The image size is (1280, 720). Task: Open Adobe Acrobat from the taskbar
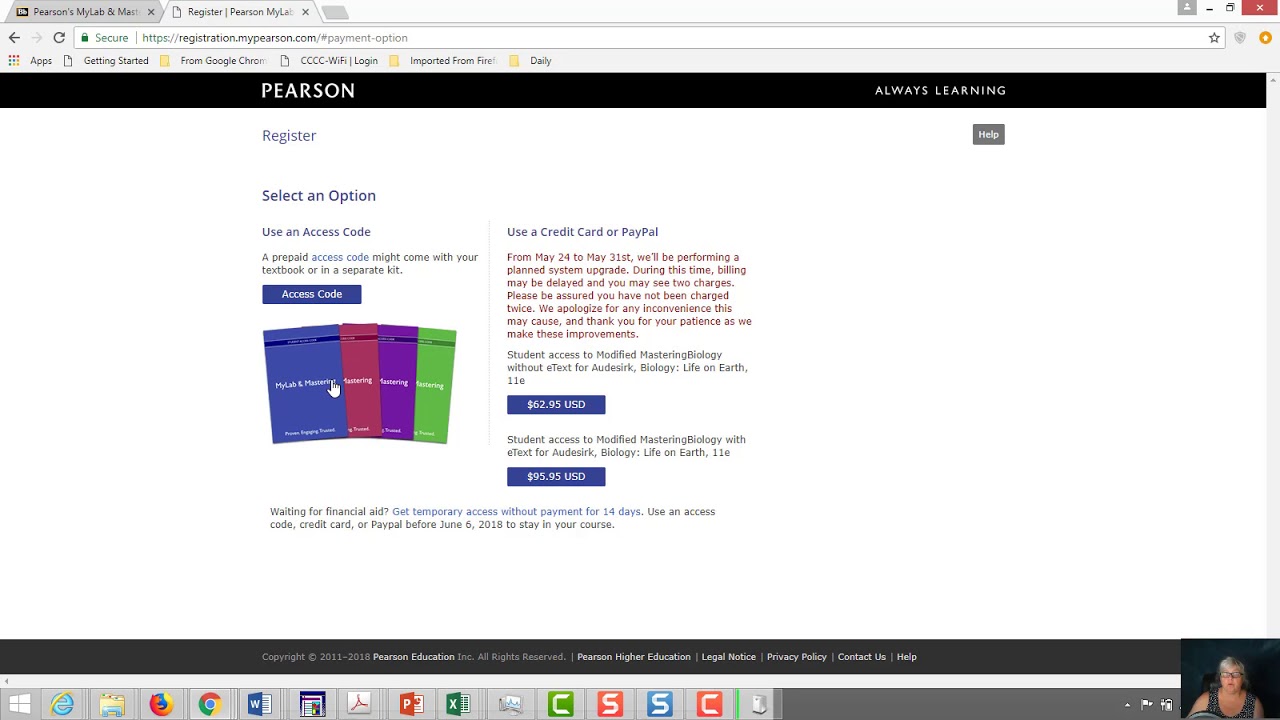click(x=359, y=705)
